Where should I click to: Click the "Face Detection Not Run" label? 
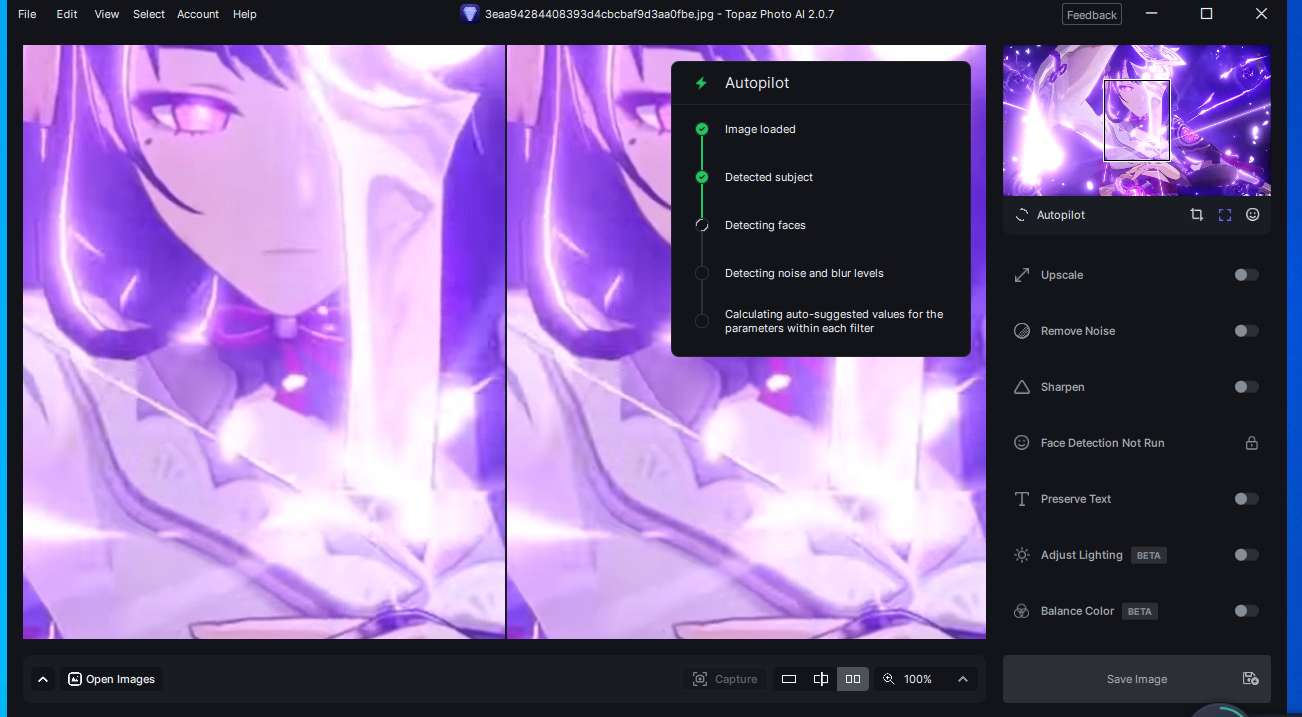[x=1103, y=443]
